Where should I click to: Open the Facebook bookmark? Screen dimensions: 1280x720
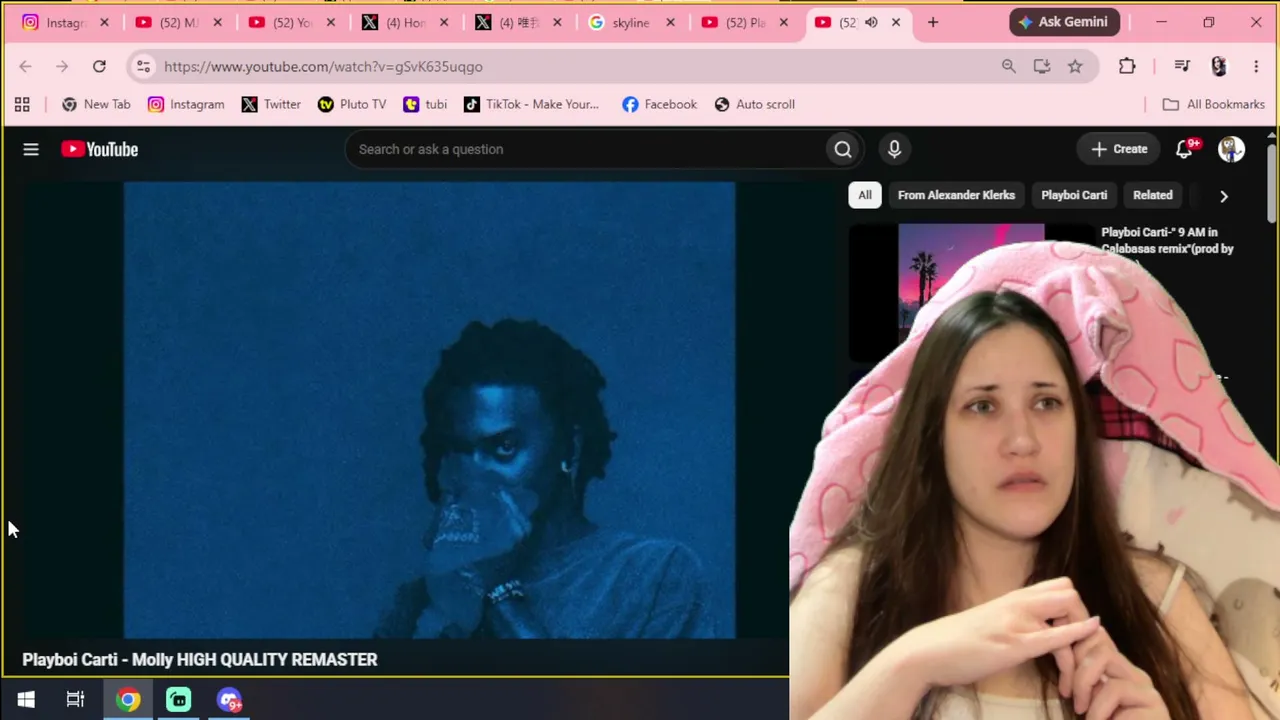659,104
